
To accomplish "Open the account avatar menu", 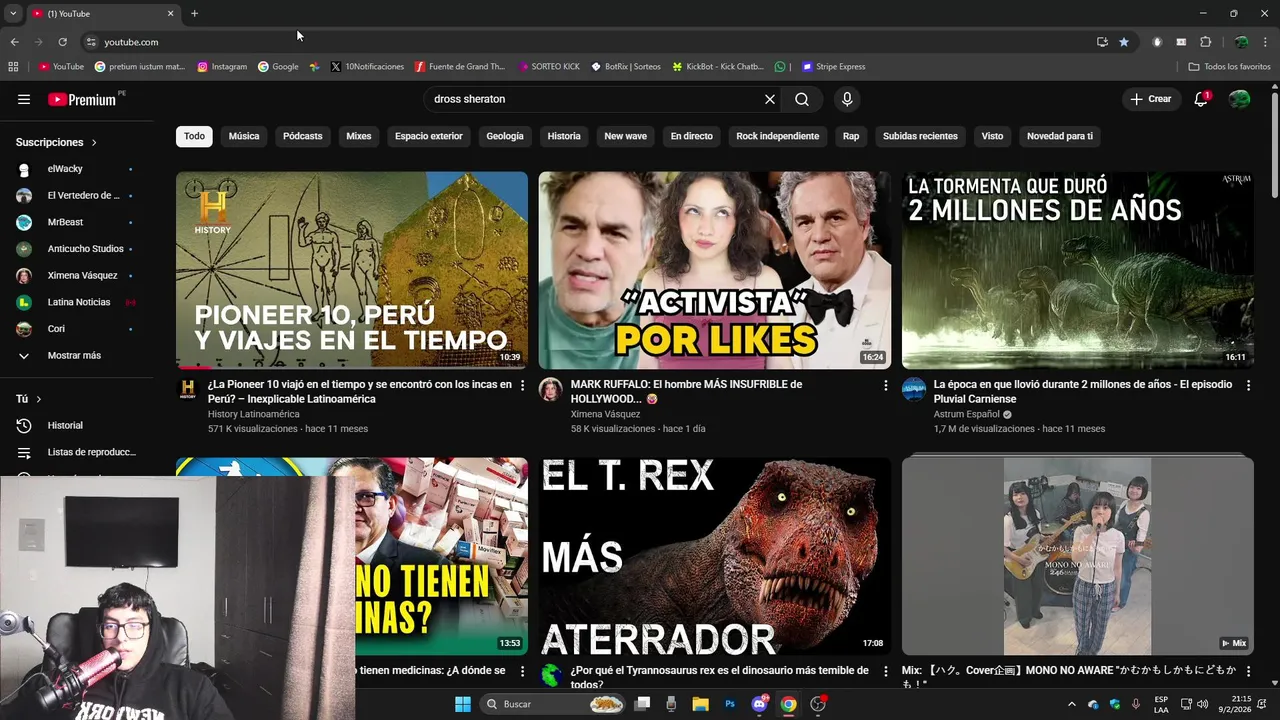I will 1239,99.
